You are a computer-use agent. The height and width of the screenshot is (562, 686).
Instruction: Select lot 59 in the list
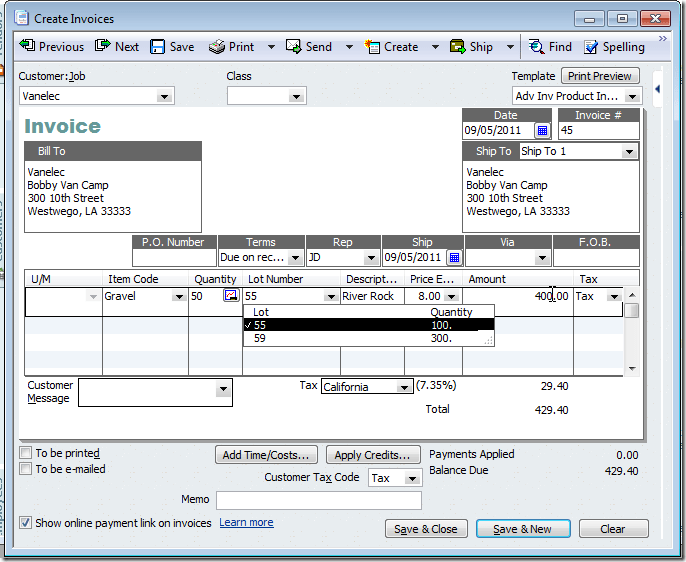[x=369, y=338]
